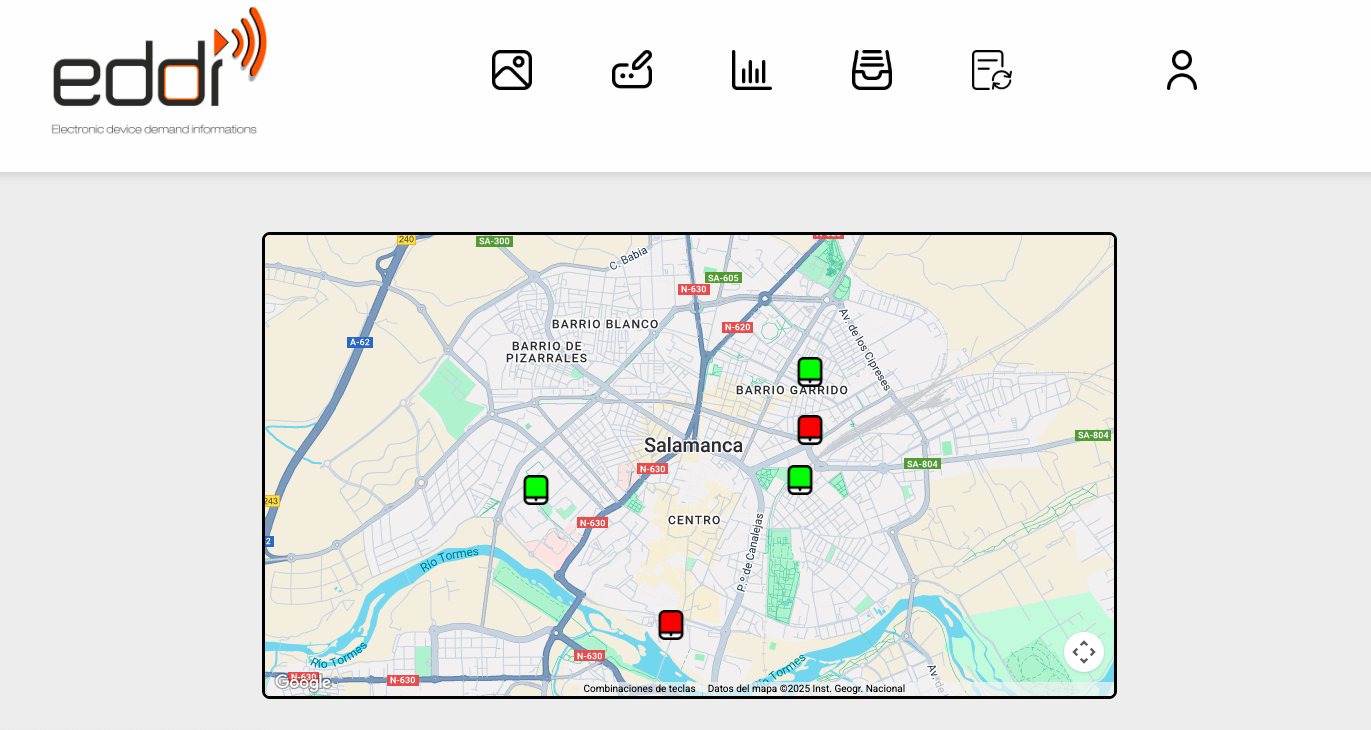Click the Salamanca city label
Image resolution: width=1371 pixels, height=730 pixels.
click(694, 445)
